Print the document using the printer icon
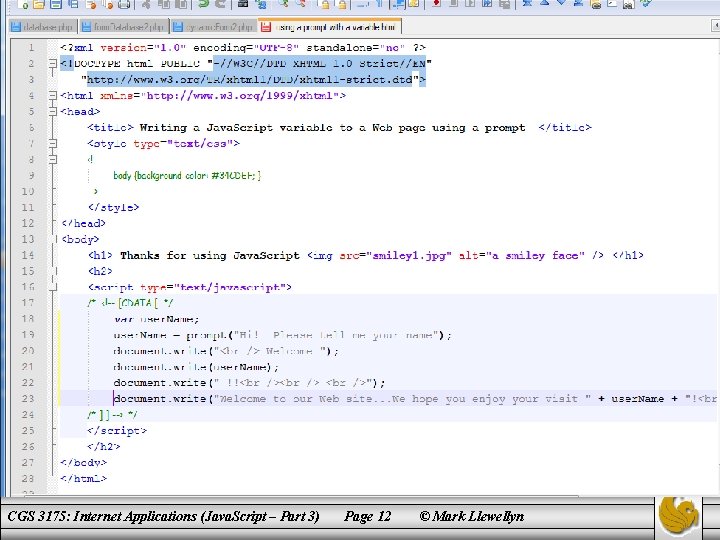 pos(124,4)
